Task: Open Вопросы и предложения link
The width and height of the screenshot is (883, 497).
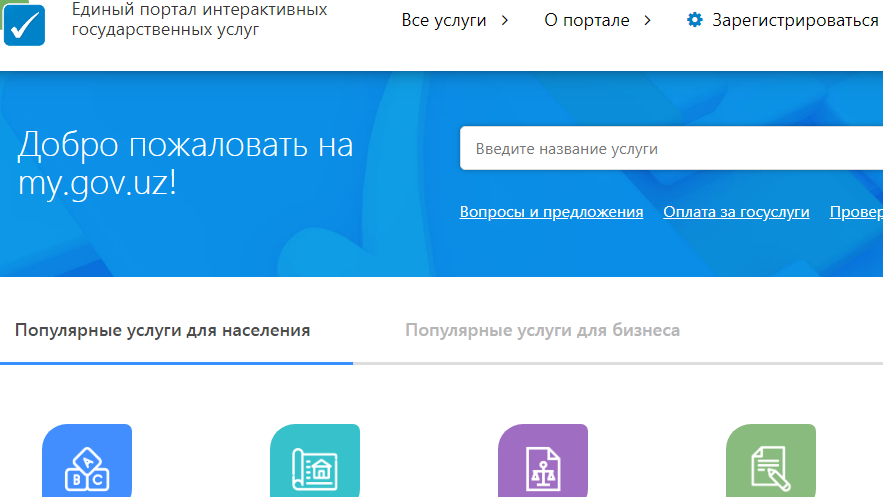Action: 551,212
